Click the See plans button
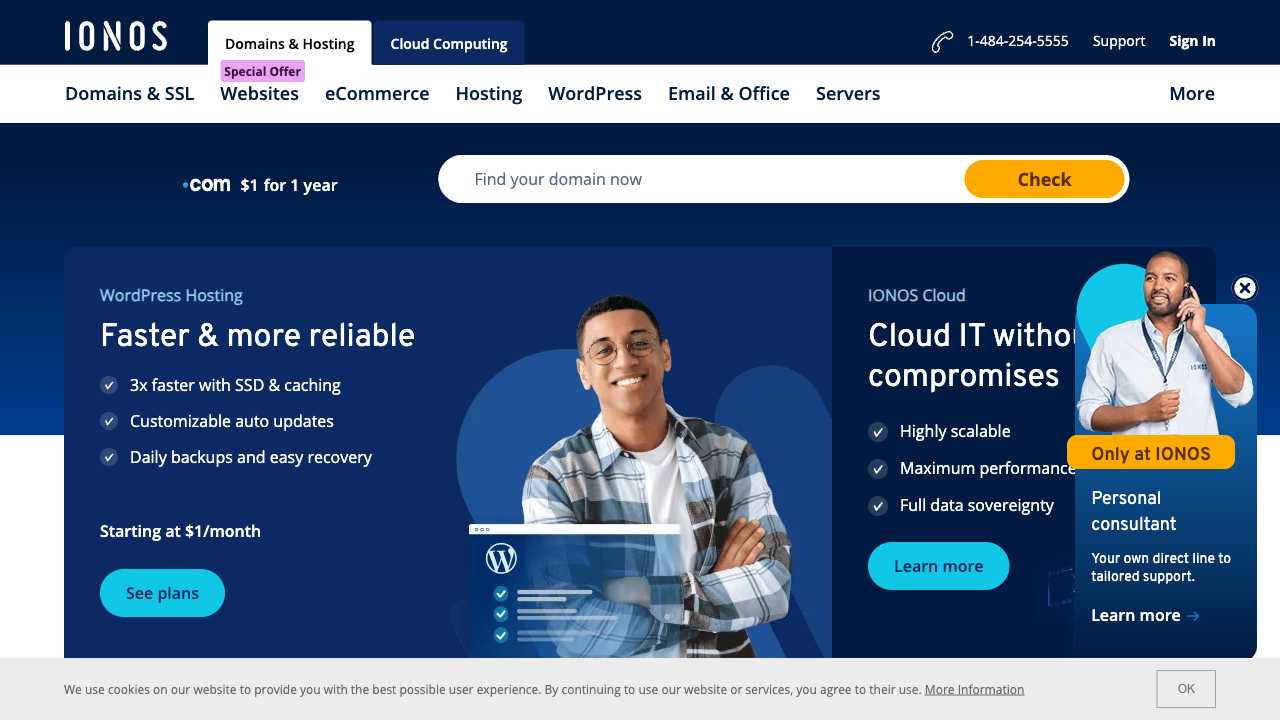 click(162, 593)
